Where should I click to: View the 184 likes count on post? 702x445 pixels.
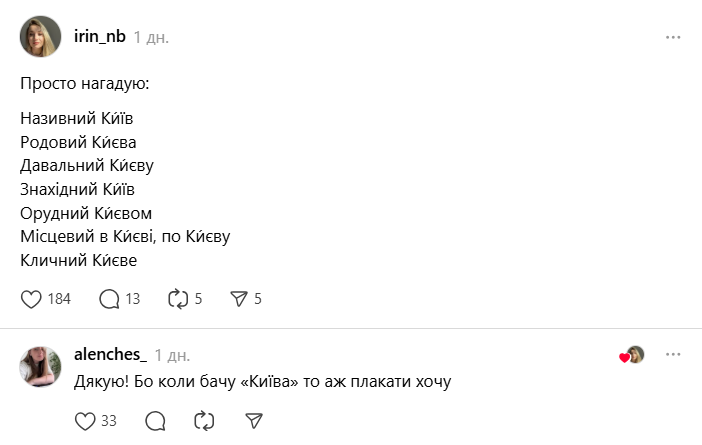coord(59,298)
